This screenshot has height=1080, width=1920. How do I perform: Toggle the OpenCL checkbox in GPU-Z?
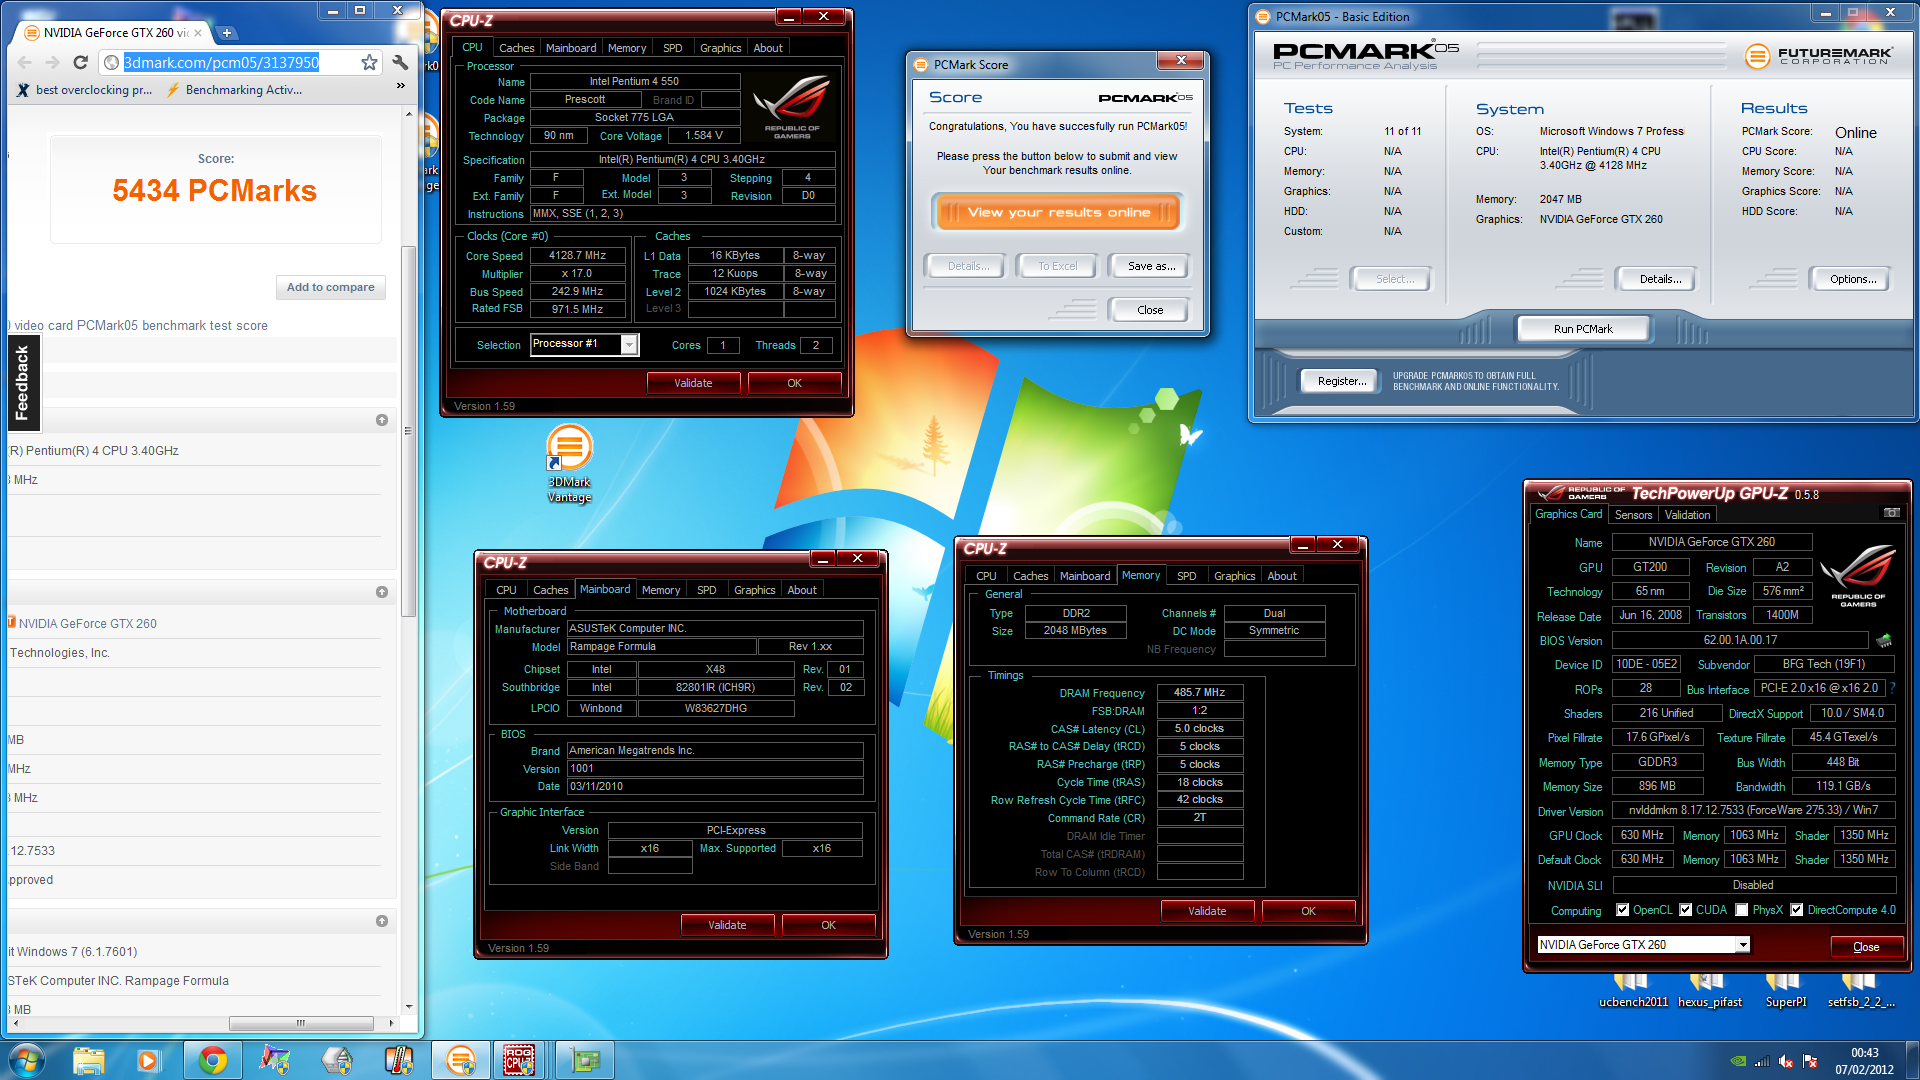[x=1622, y=910]
